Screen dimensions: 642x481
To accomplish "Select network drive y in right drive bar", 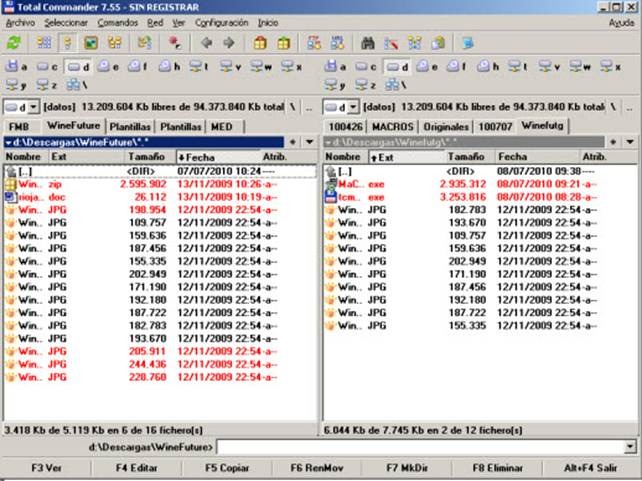I will [x=335, y=85].
